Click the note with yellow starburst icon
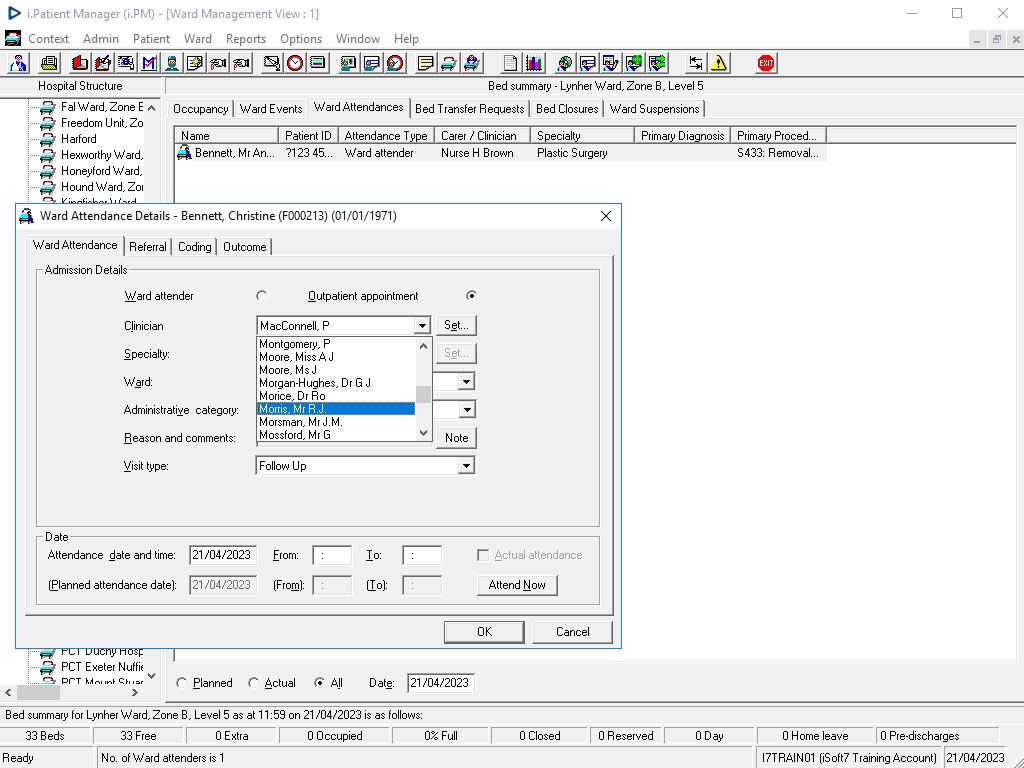The height and width of the screenshot is (768, 1024). [195, 63]
